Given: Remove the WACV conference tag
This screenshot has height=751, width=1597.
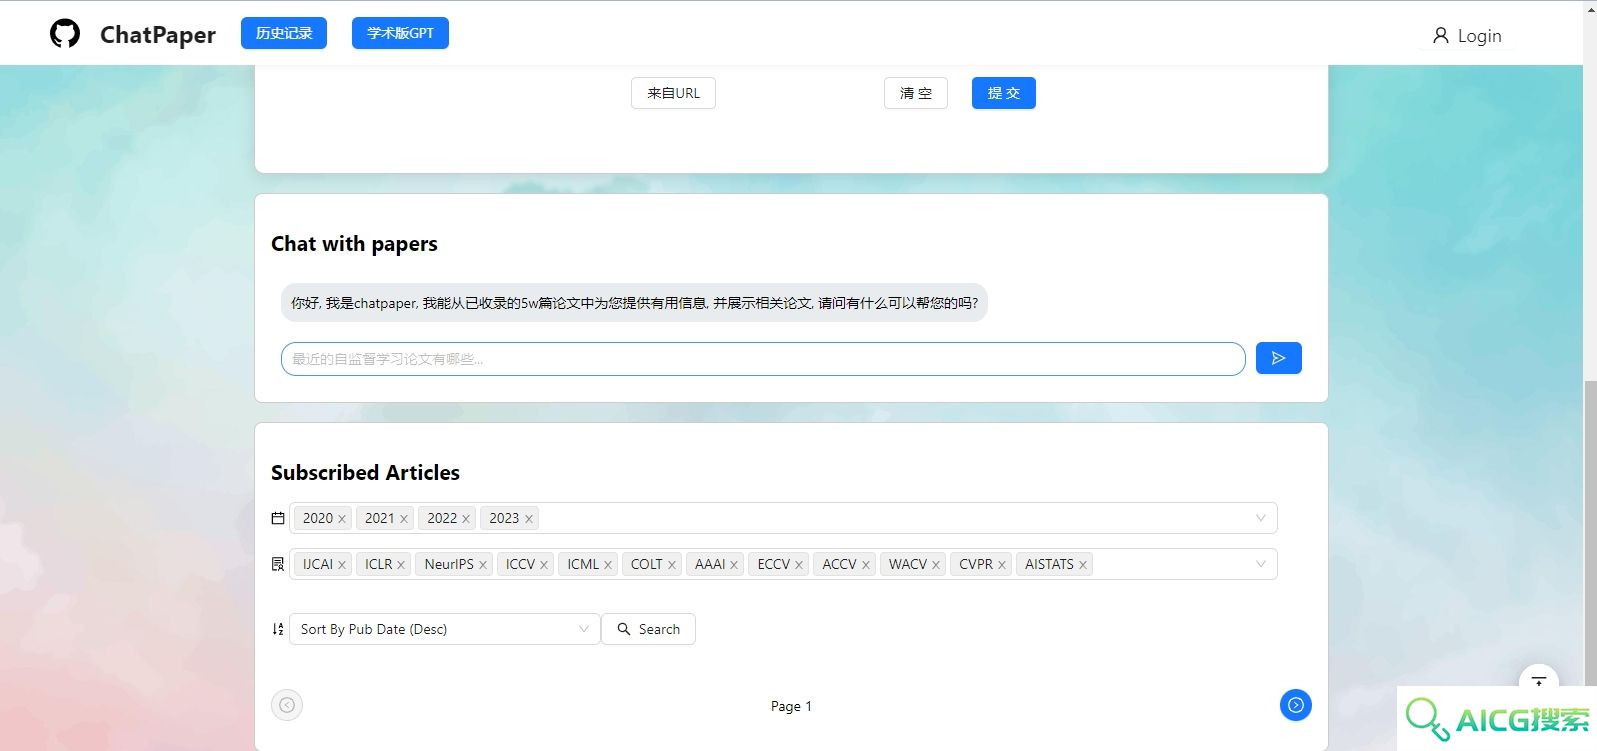Looking at the screenshot, I should tap(936, 565).
